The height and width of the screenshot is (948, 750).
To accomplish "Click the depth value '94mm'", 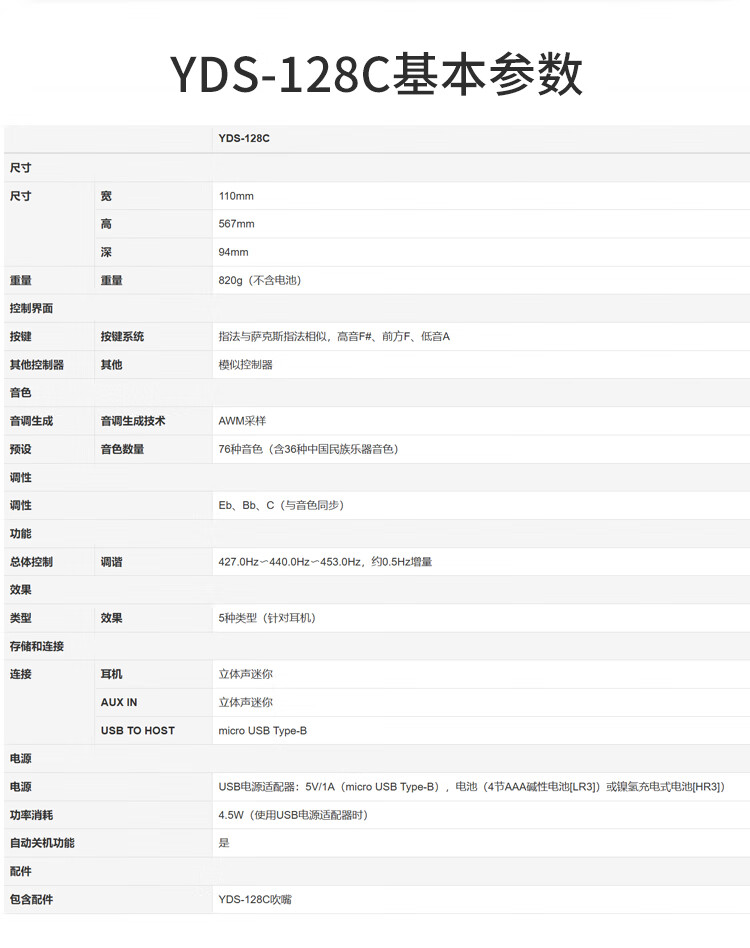I will pyautogui.click(x=233, y=252).
